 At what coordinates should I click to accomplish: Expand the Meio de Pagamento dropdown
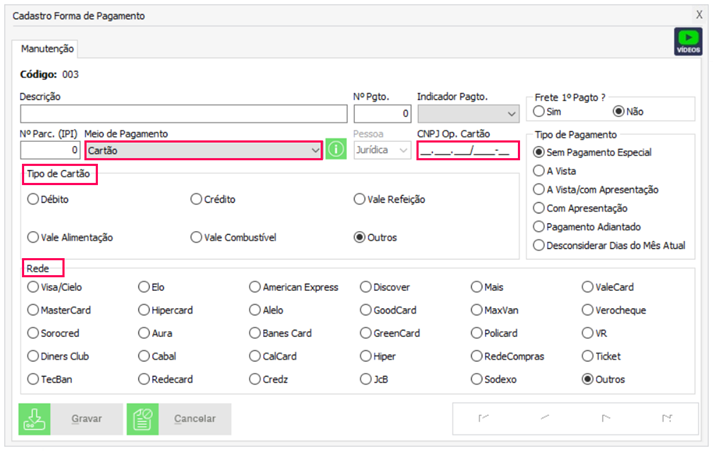pyautogui.click(x=312, y=150)
